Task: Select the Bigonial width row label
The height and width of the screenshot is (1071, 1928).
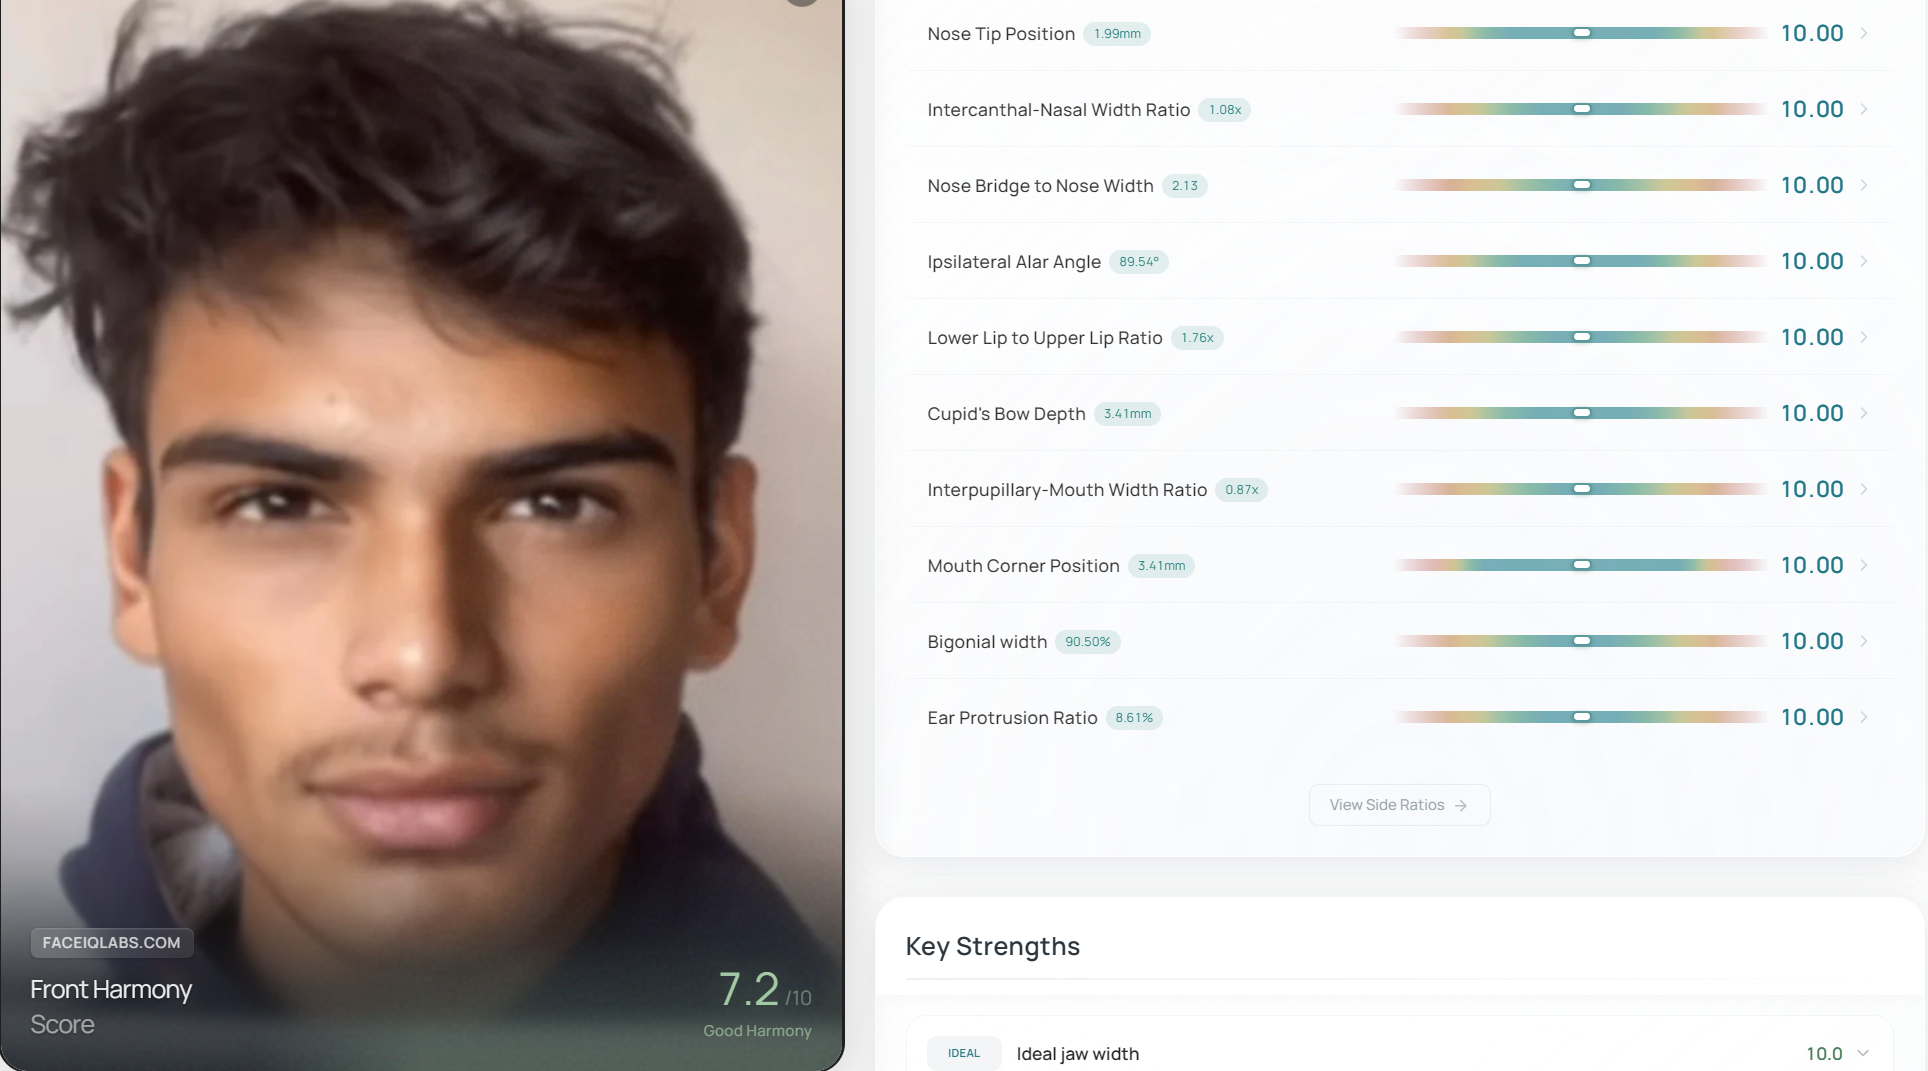Action: [987, 642]
